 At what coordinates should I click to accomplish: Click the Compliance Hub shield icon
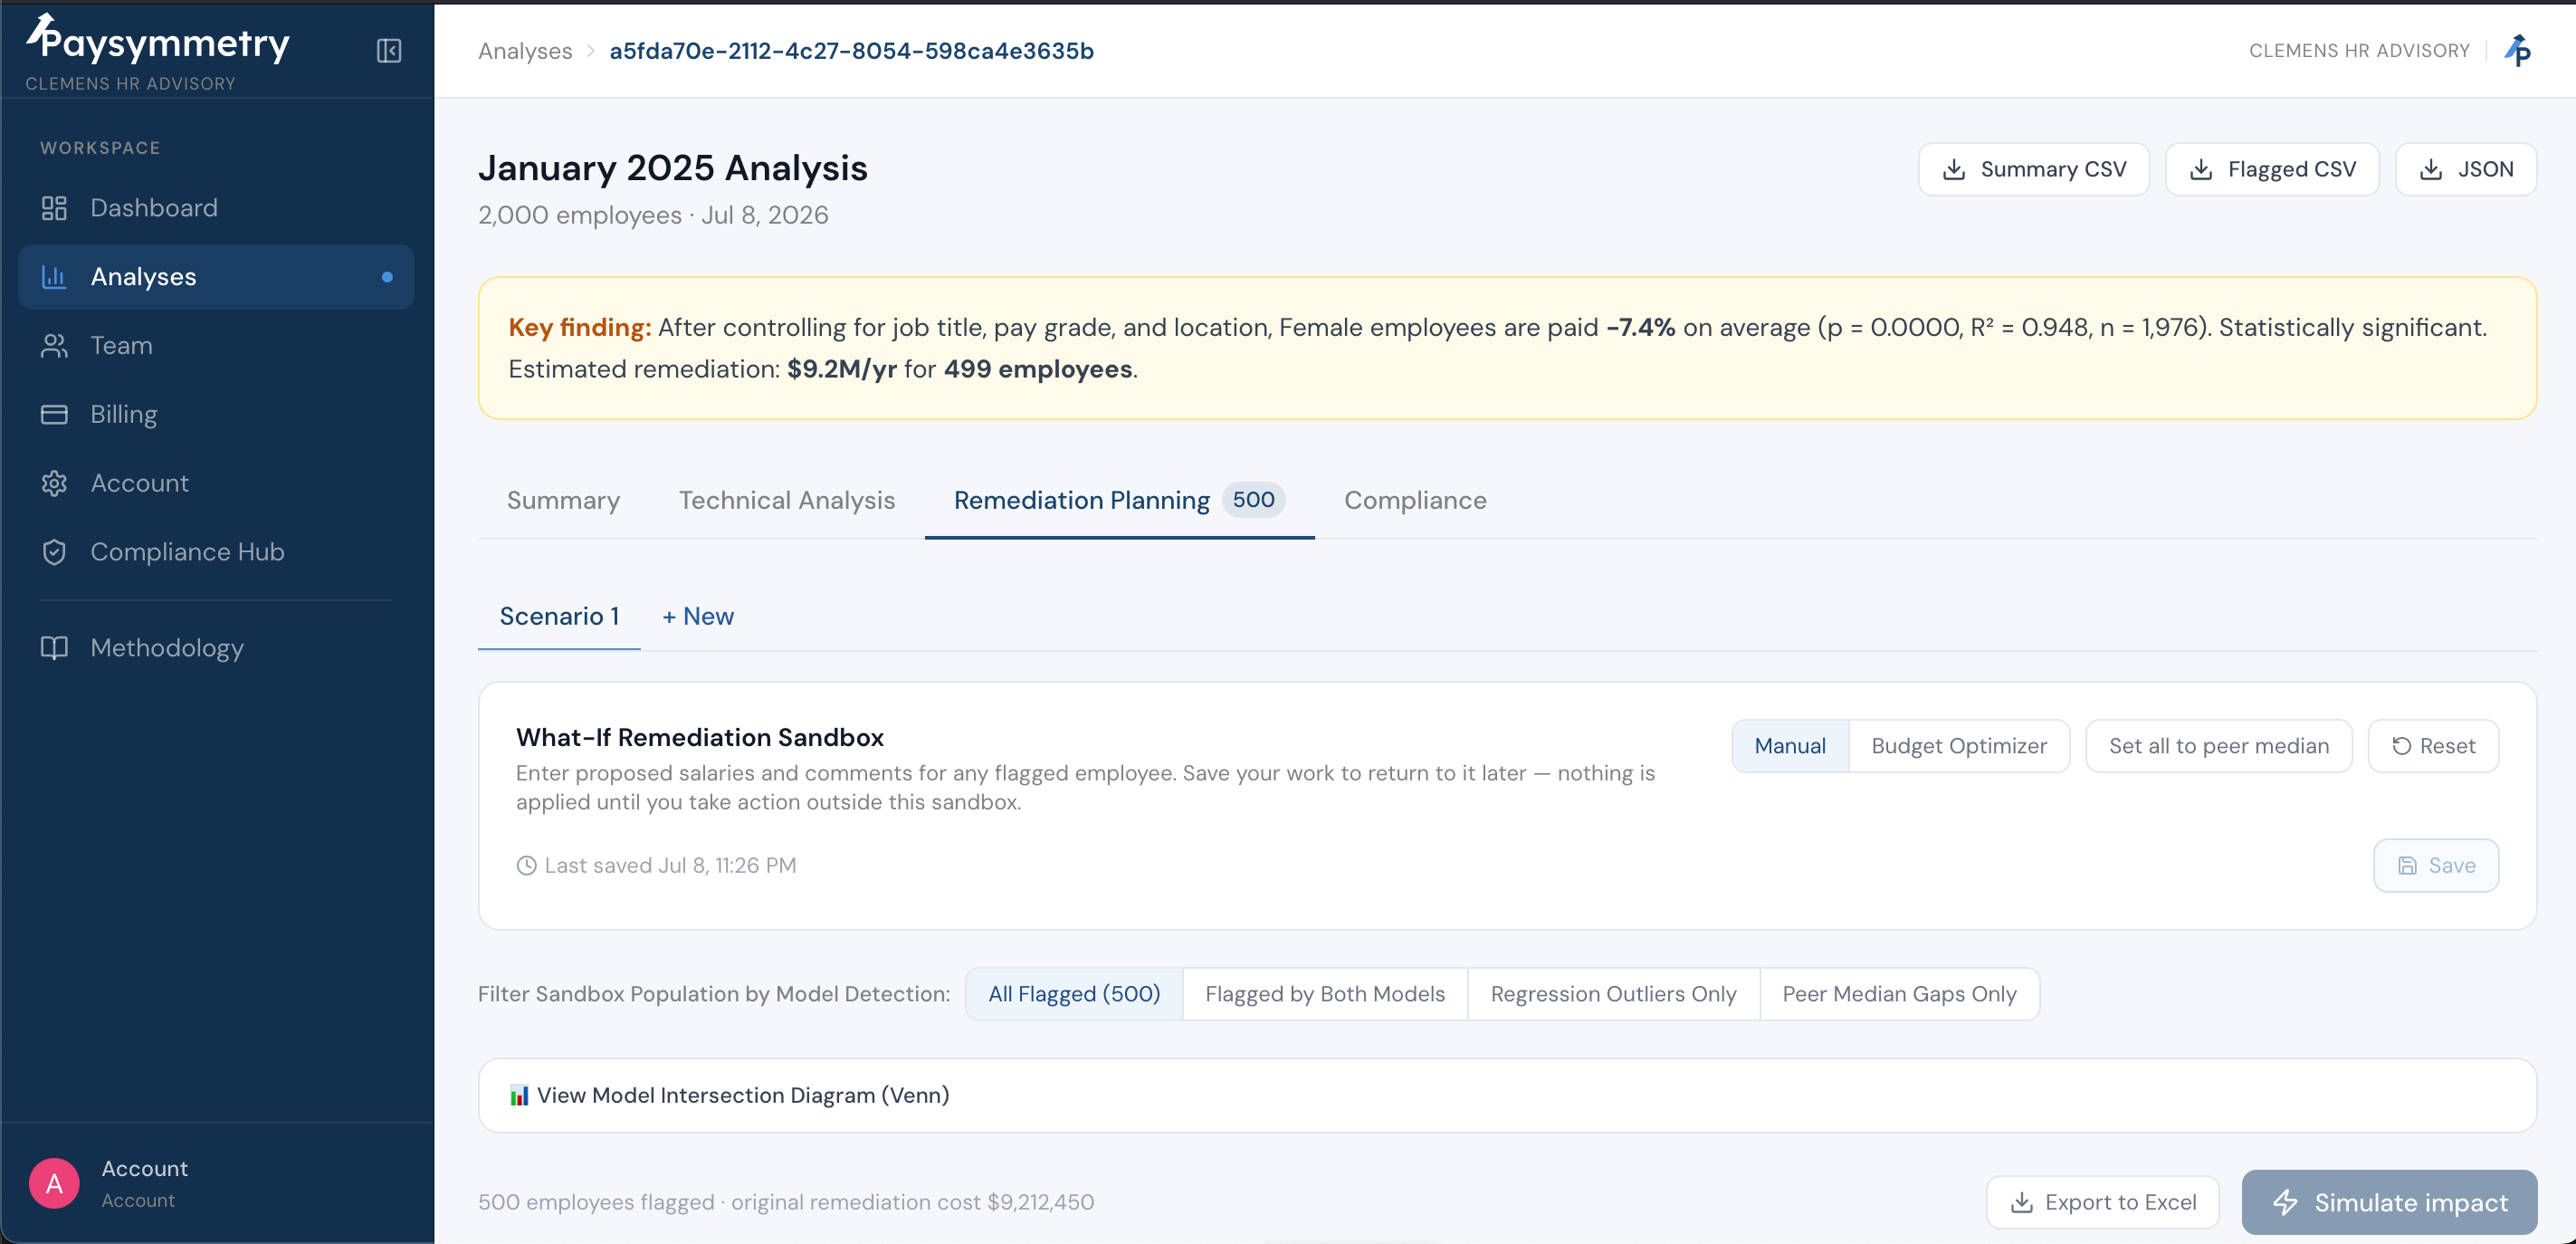click(54, 552)
